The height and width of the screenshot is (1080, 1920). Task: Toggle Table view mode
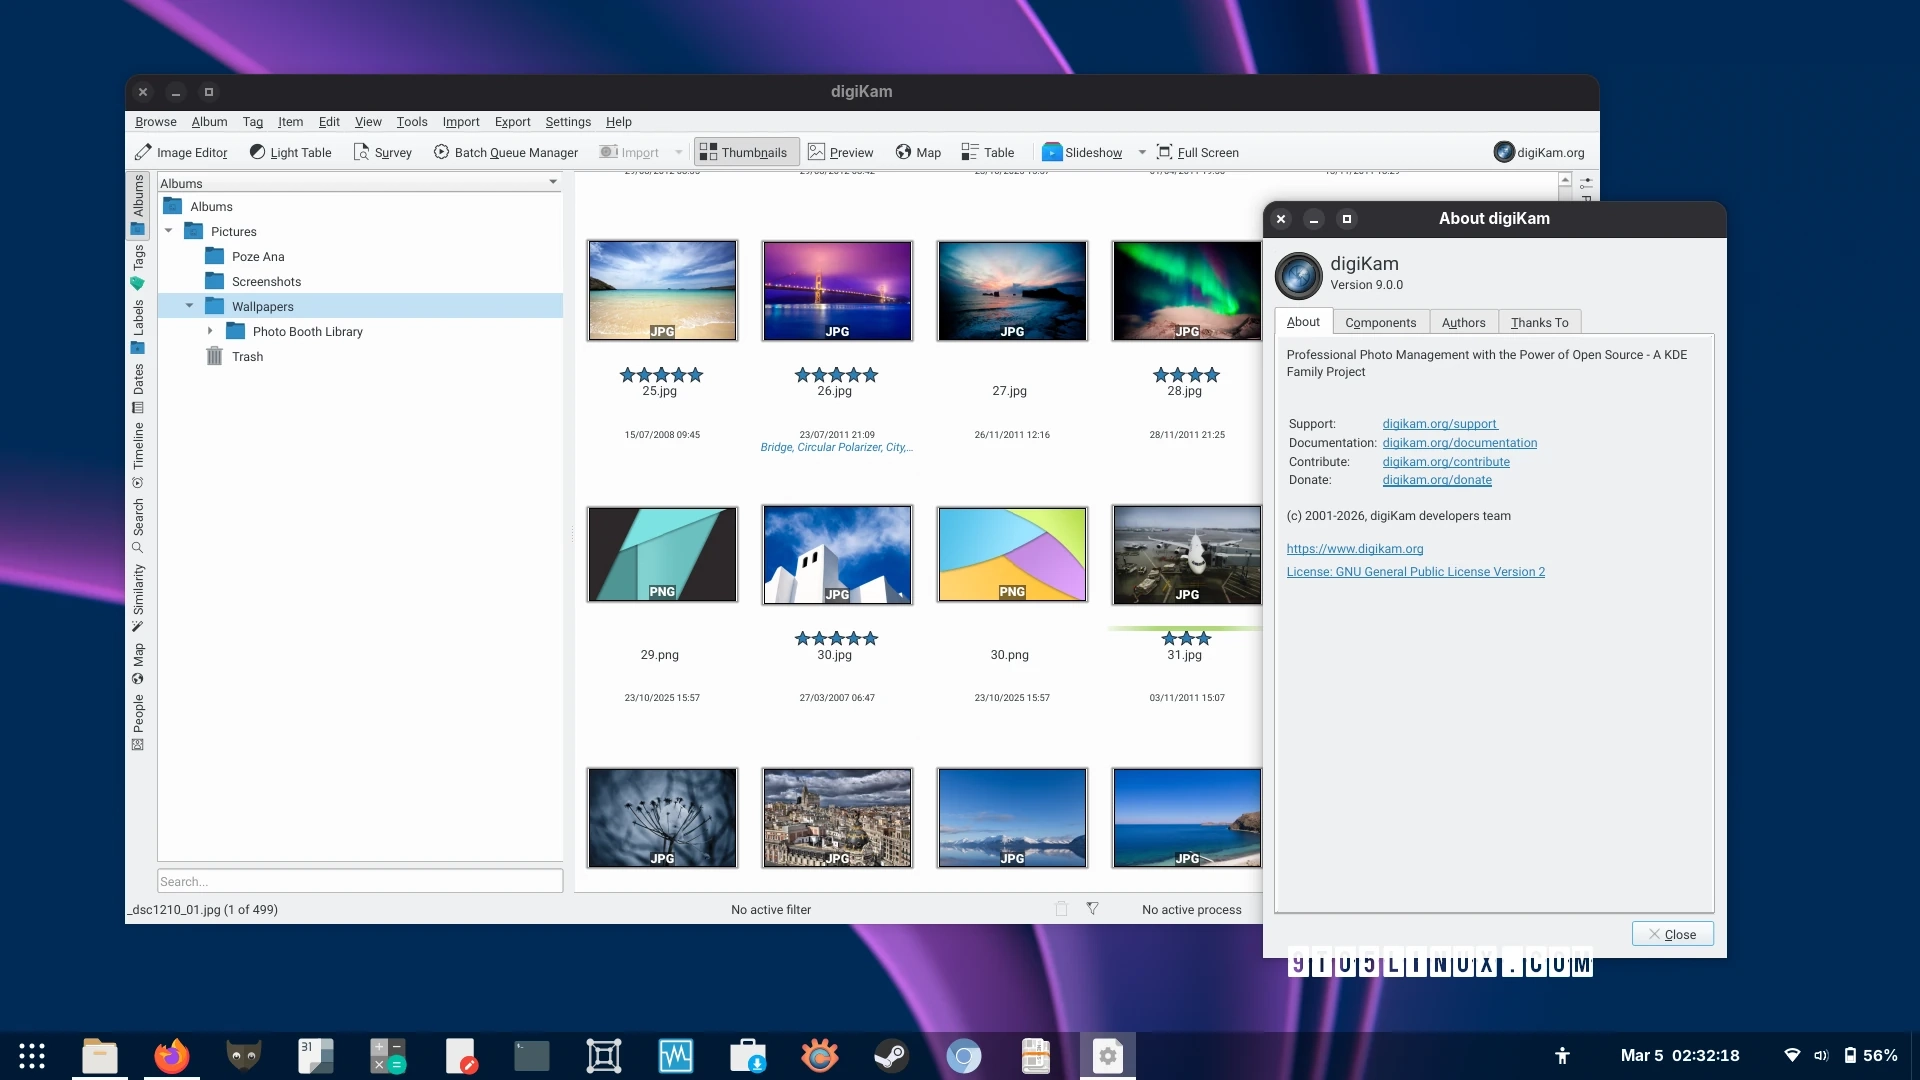(x=988, y=152)
